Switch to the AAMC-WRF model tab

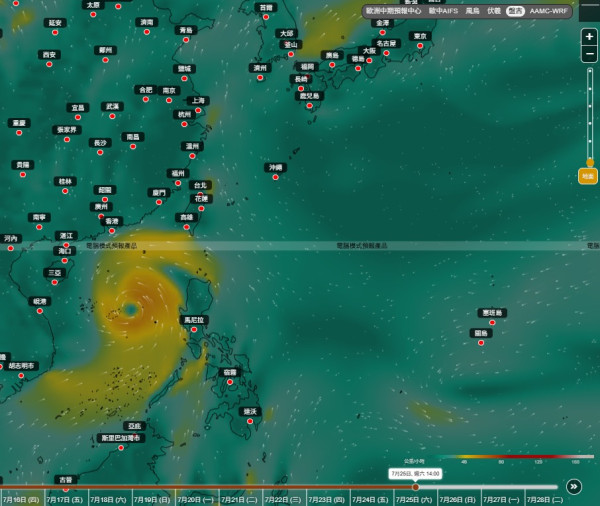(x=548, y=11)
